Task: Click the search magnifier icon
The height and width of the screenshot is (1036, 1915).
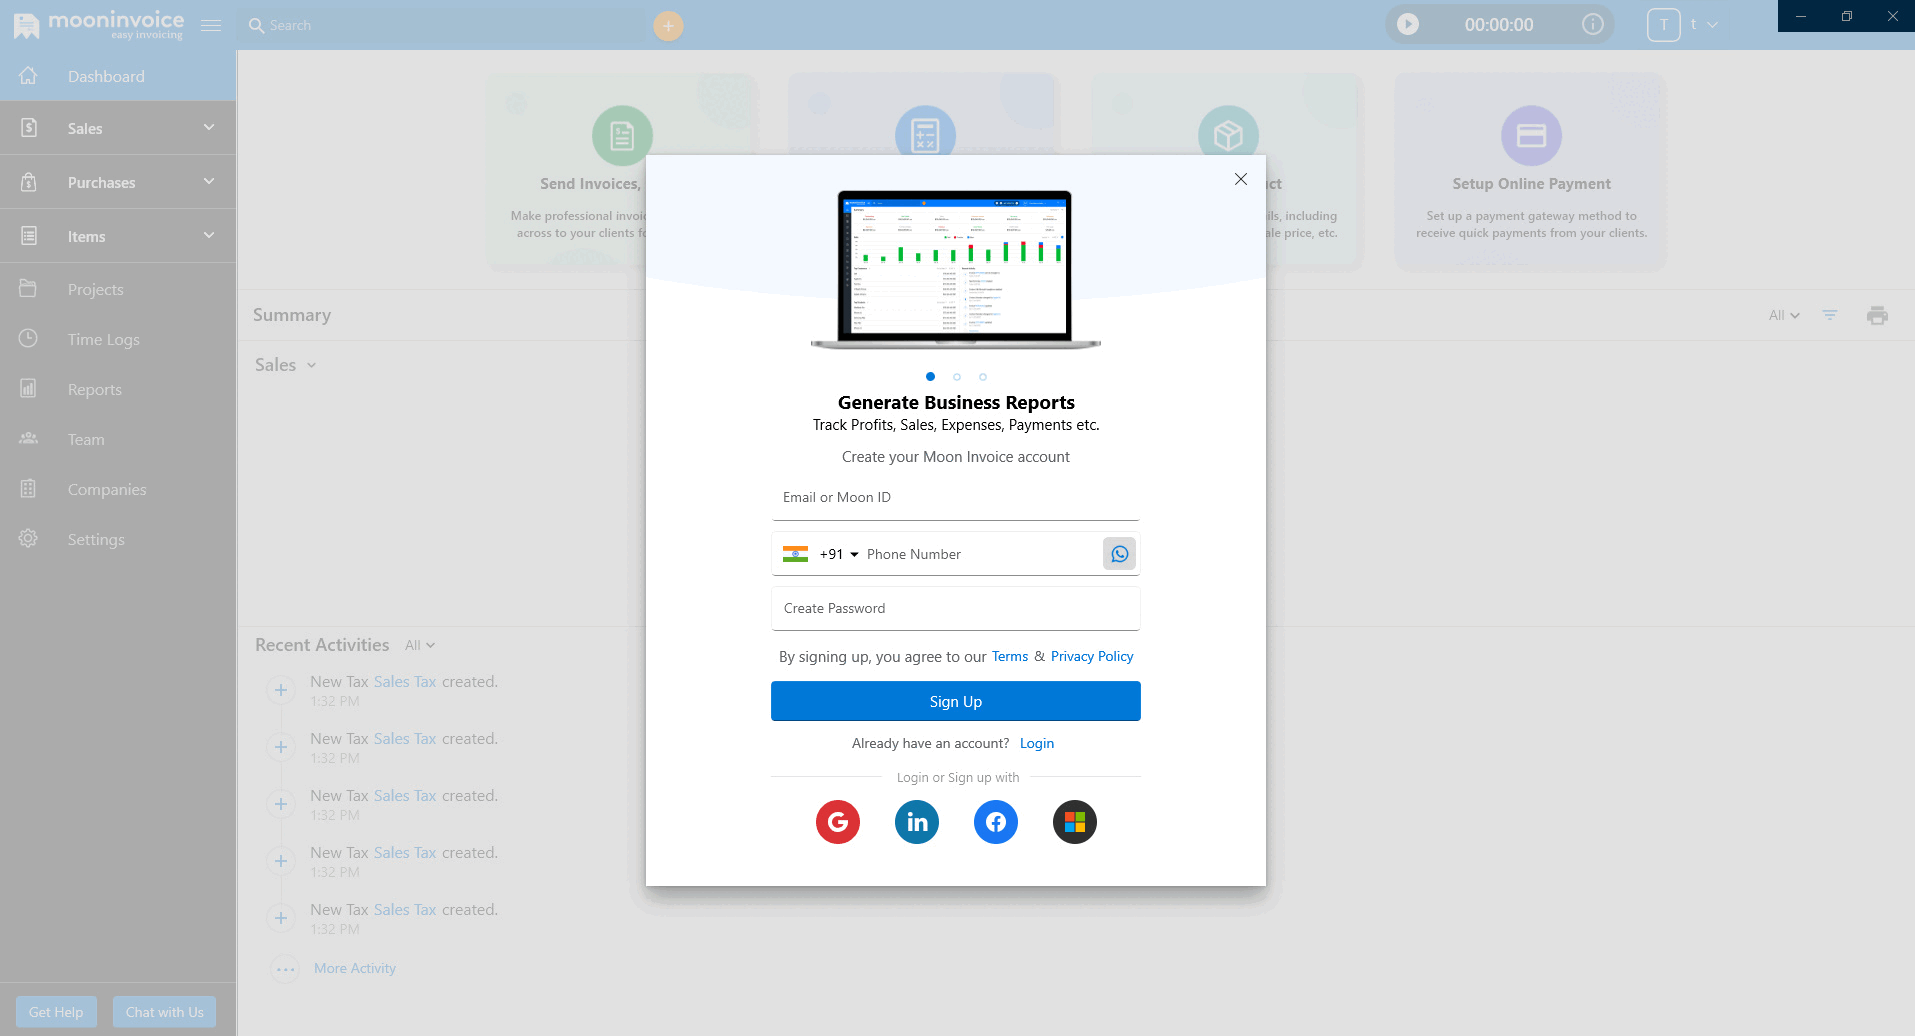Action: tap(256, 25)
